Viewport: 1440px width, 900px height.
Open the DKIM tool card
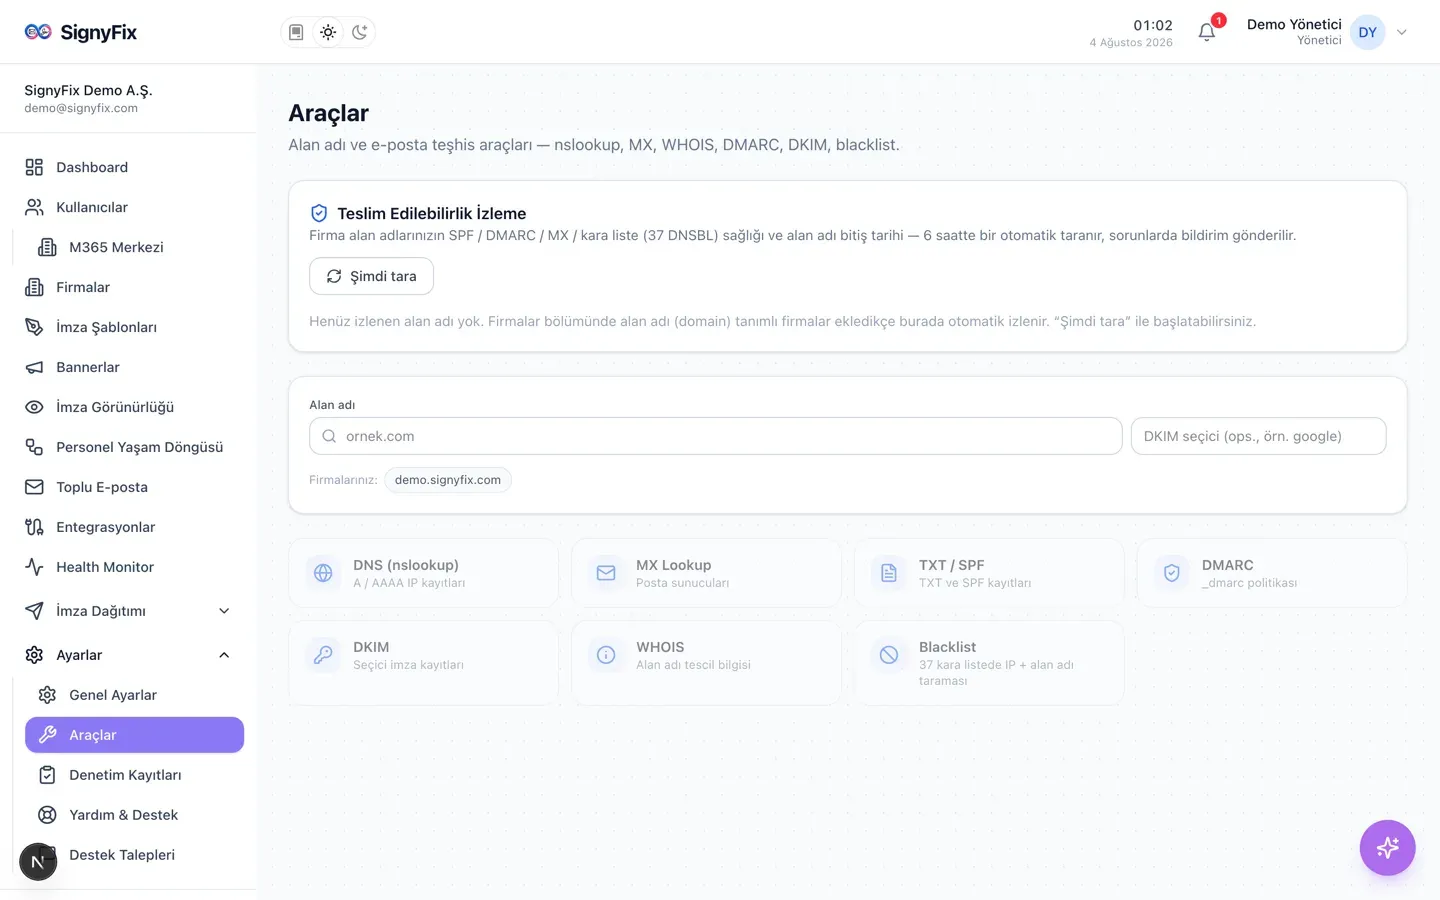423,663
